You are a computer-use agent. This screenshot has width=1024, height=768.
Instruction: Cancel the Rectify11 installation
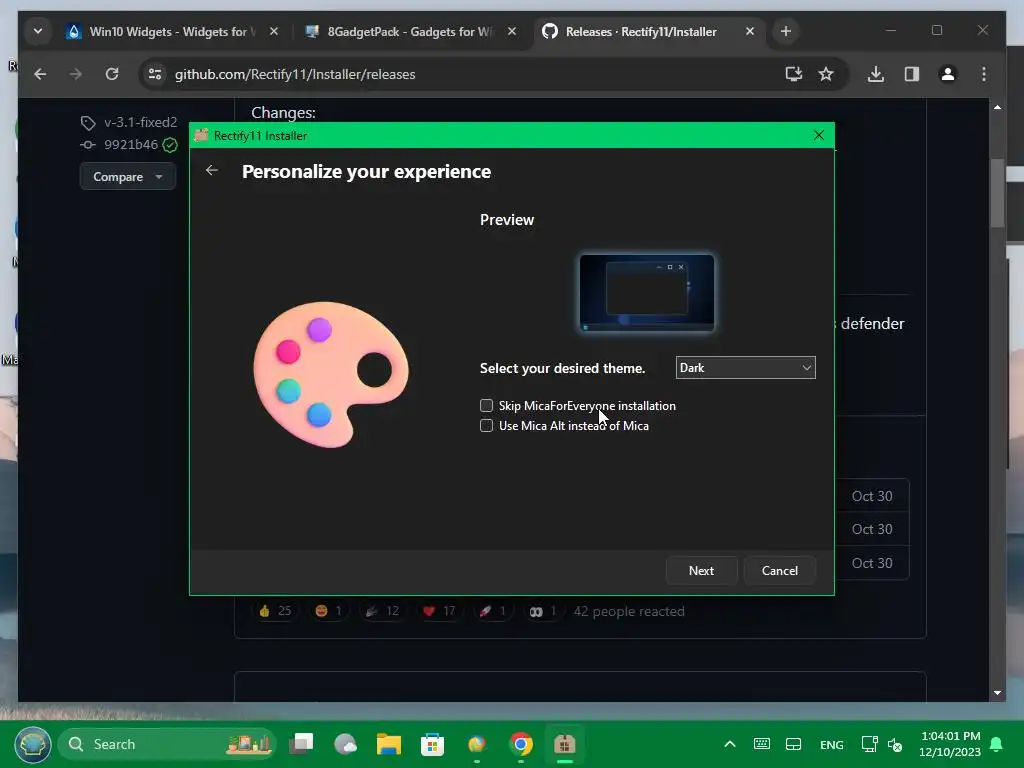coord(780,570)
